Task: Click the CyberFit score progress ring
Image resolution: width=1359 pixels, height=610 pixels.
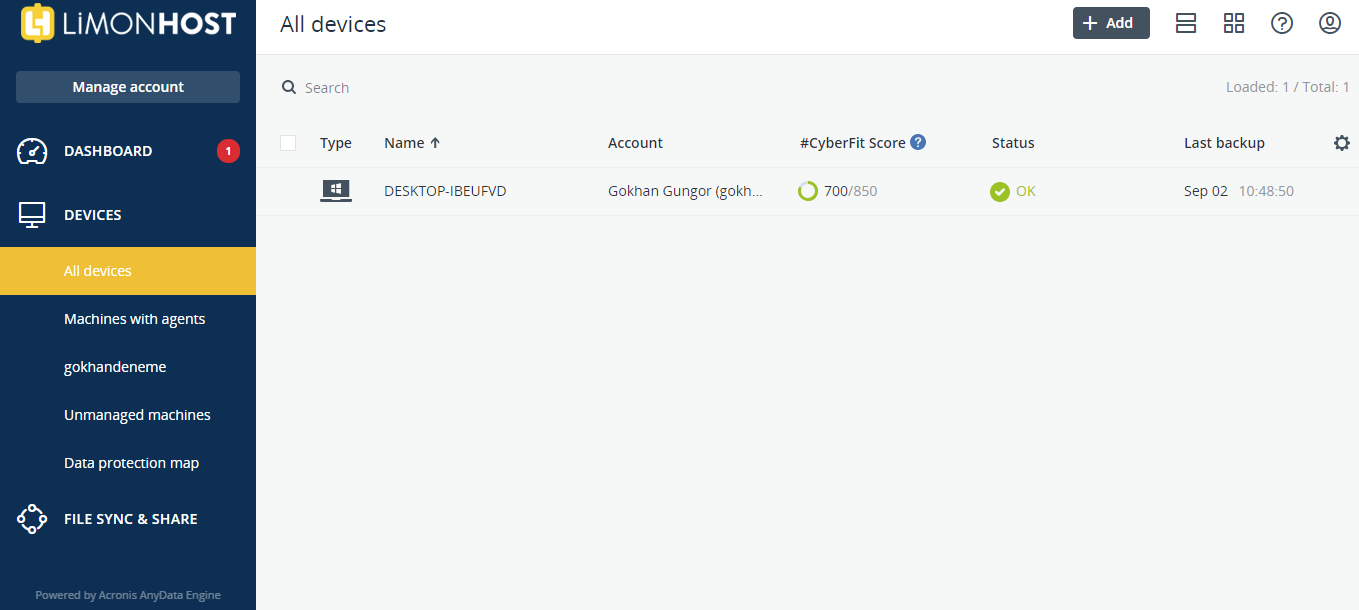Action: click(808, 191)
